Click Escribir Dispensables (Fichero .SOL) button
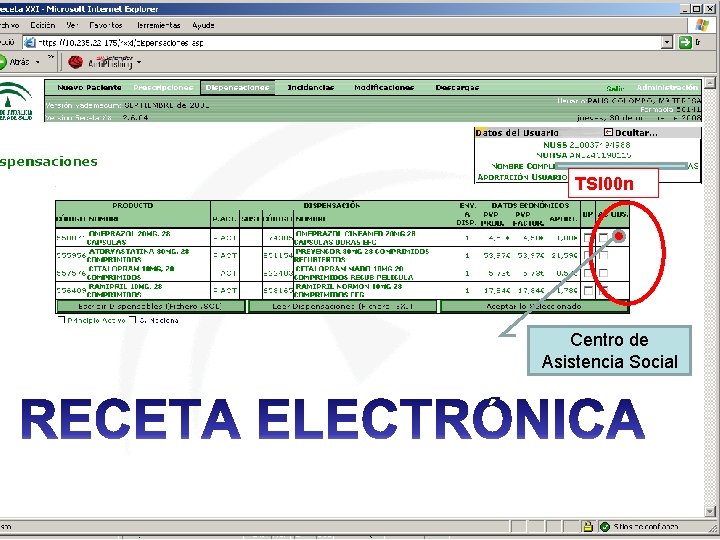The height and width of the screenshot is (540, 720). (150, 306)
